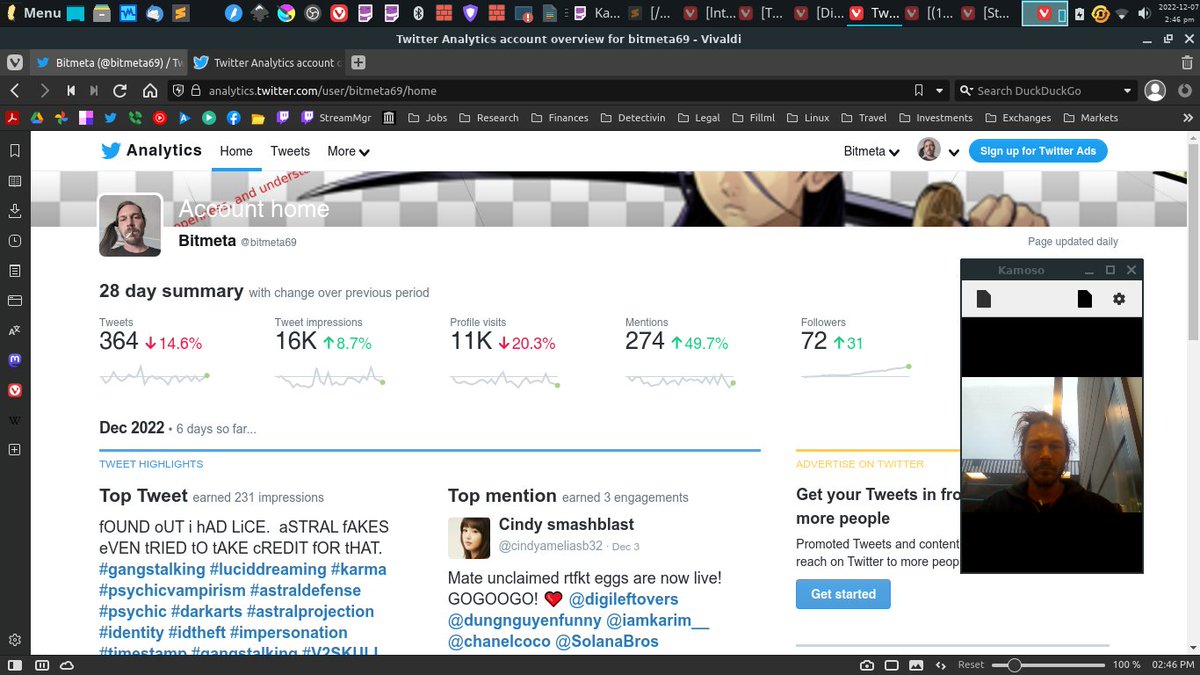Open the tracker blocker shield in the address bar
Viewport: 1200px width, 675px height.
click(x=179, y=90)
